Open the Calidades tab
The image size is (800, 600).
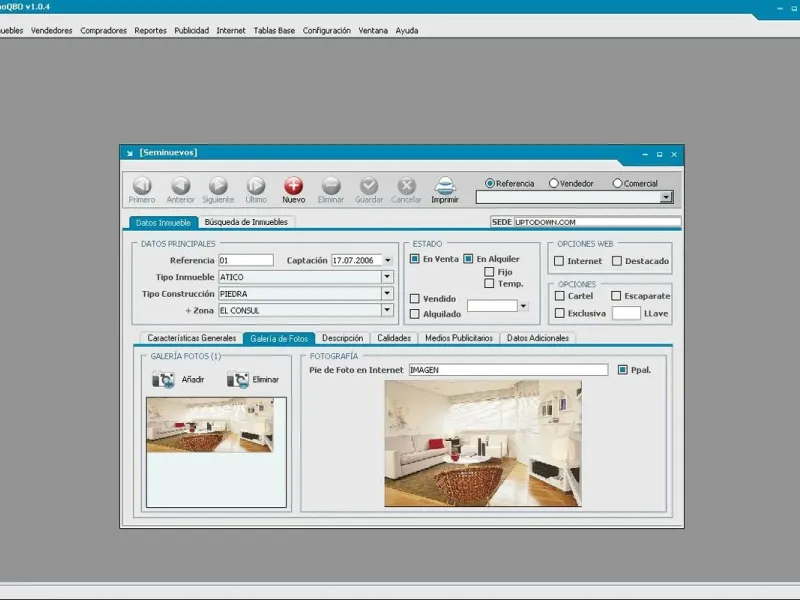click(x=394, y=338)
